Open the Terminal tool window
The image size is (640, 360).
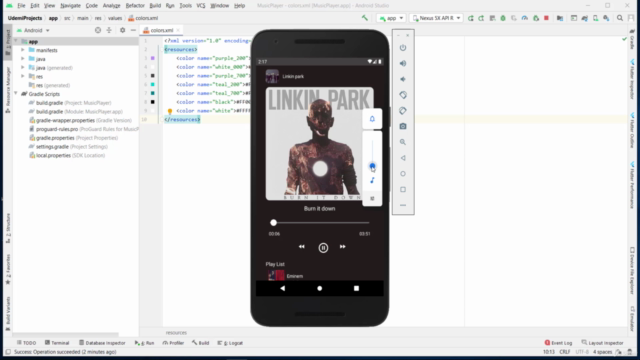coord(57,343)
